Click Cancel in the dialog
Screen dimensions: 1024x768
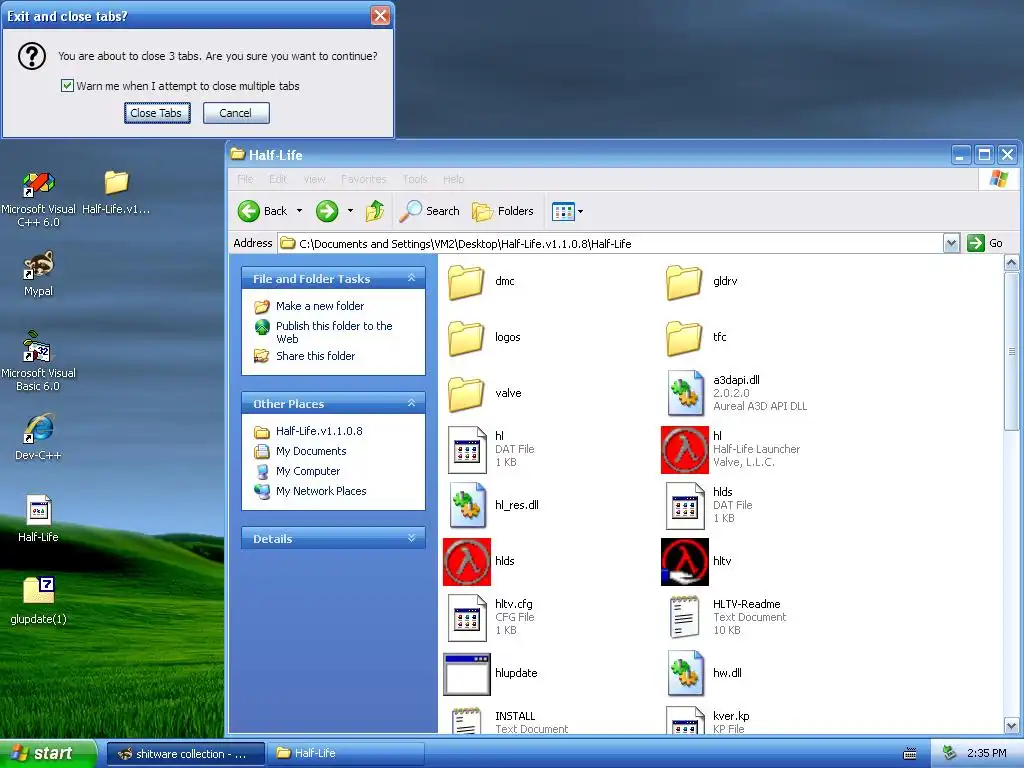tap(236, 113)
